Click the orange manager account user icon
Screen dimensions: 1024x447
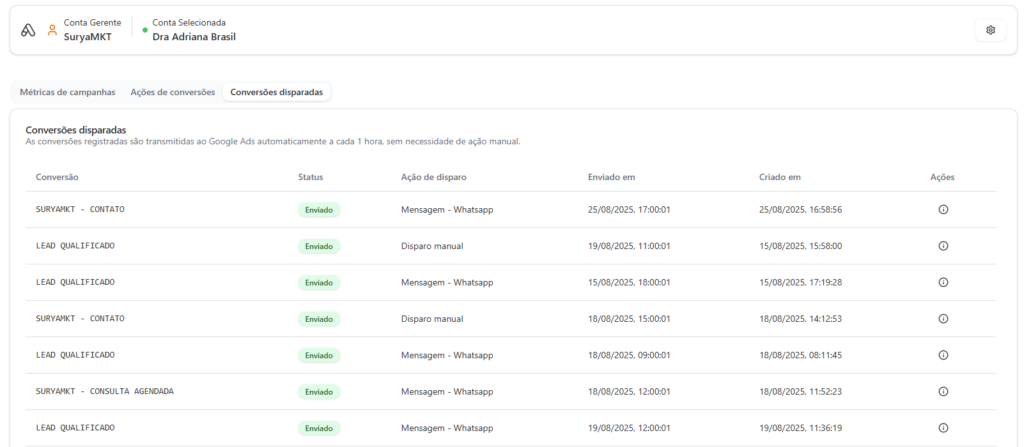(52, 30)
